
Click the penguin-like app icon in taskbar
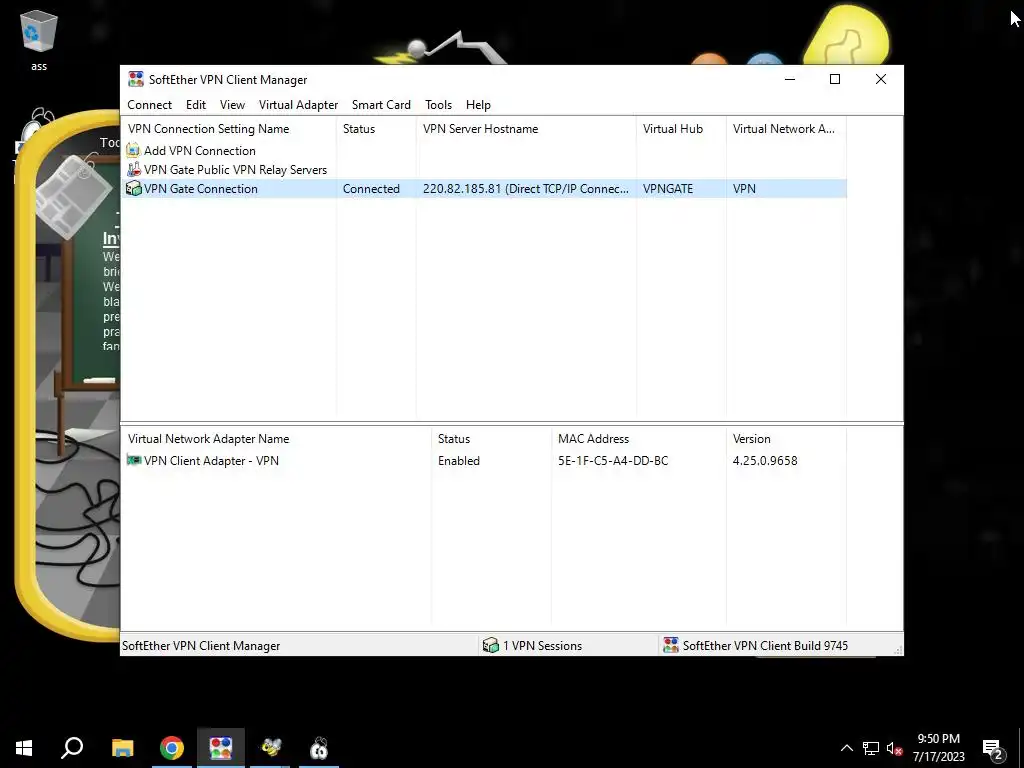[x=319, y=748]
